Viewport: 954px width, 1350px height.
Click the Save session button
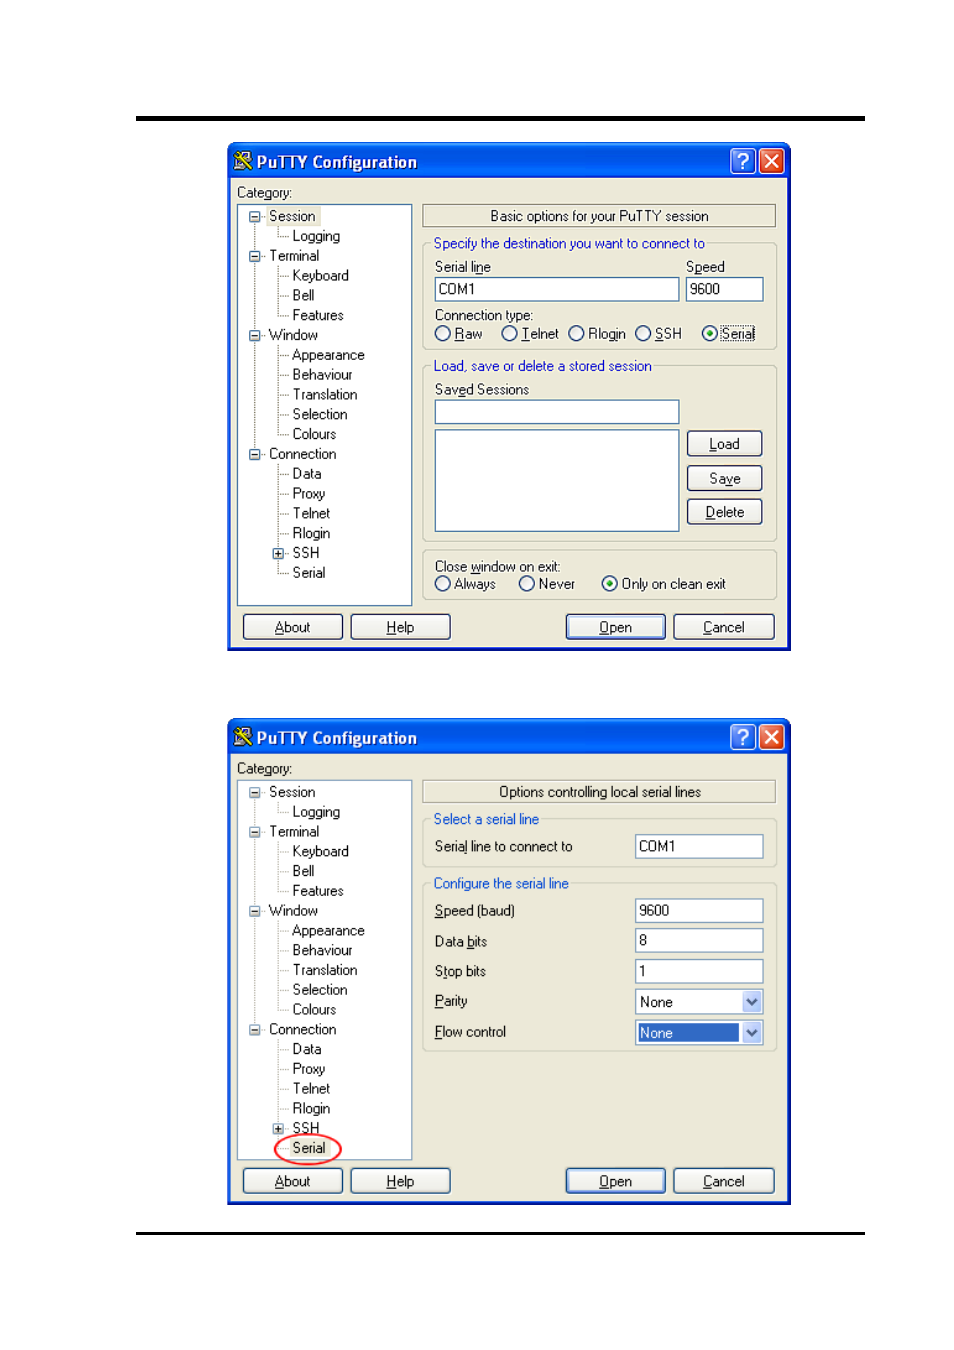click(x=724, y=478)
